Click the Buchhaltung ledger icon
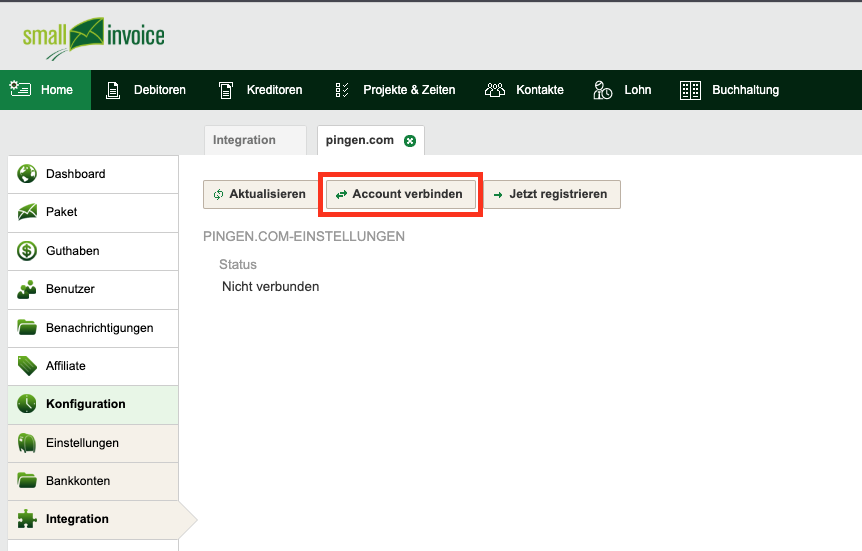The height and width of the screenshot is (551, 862). point(690,90)
